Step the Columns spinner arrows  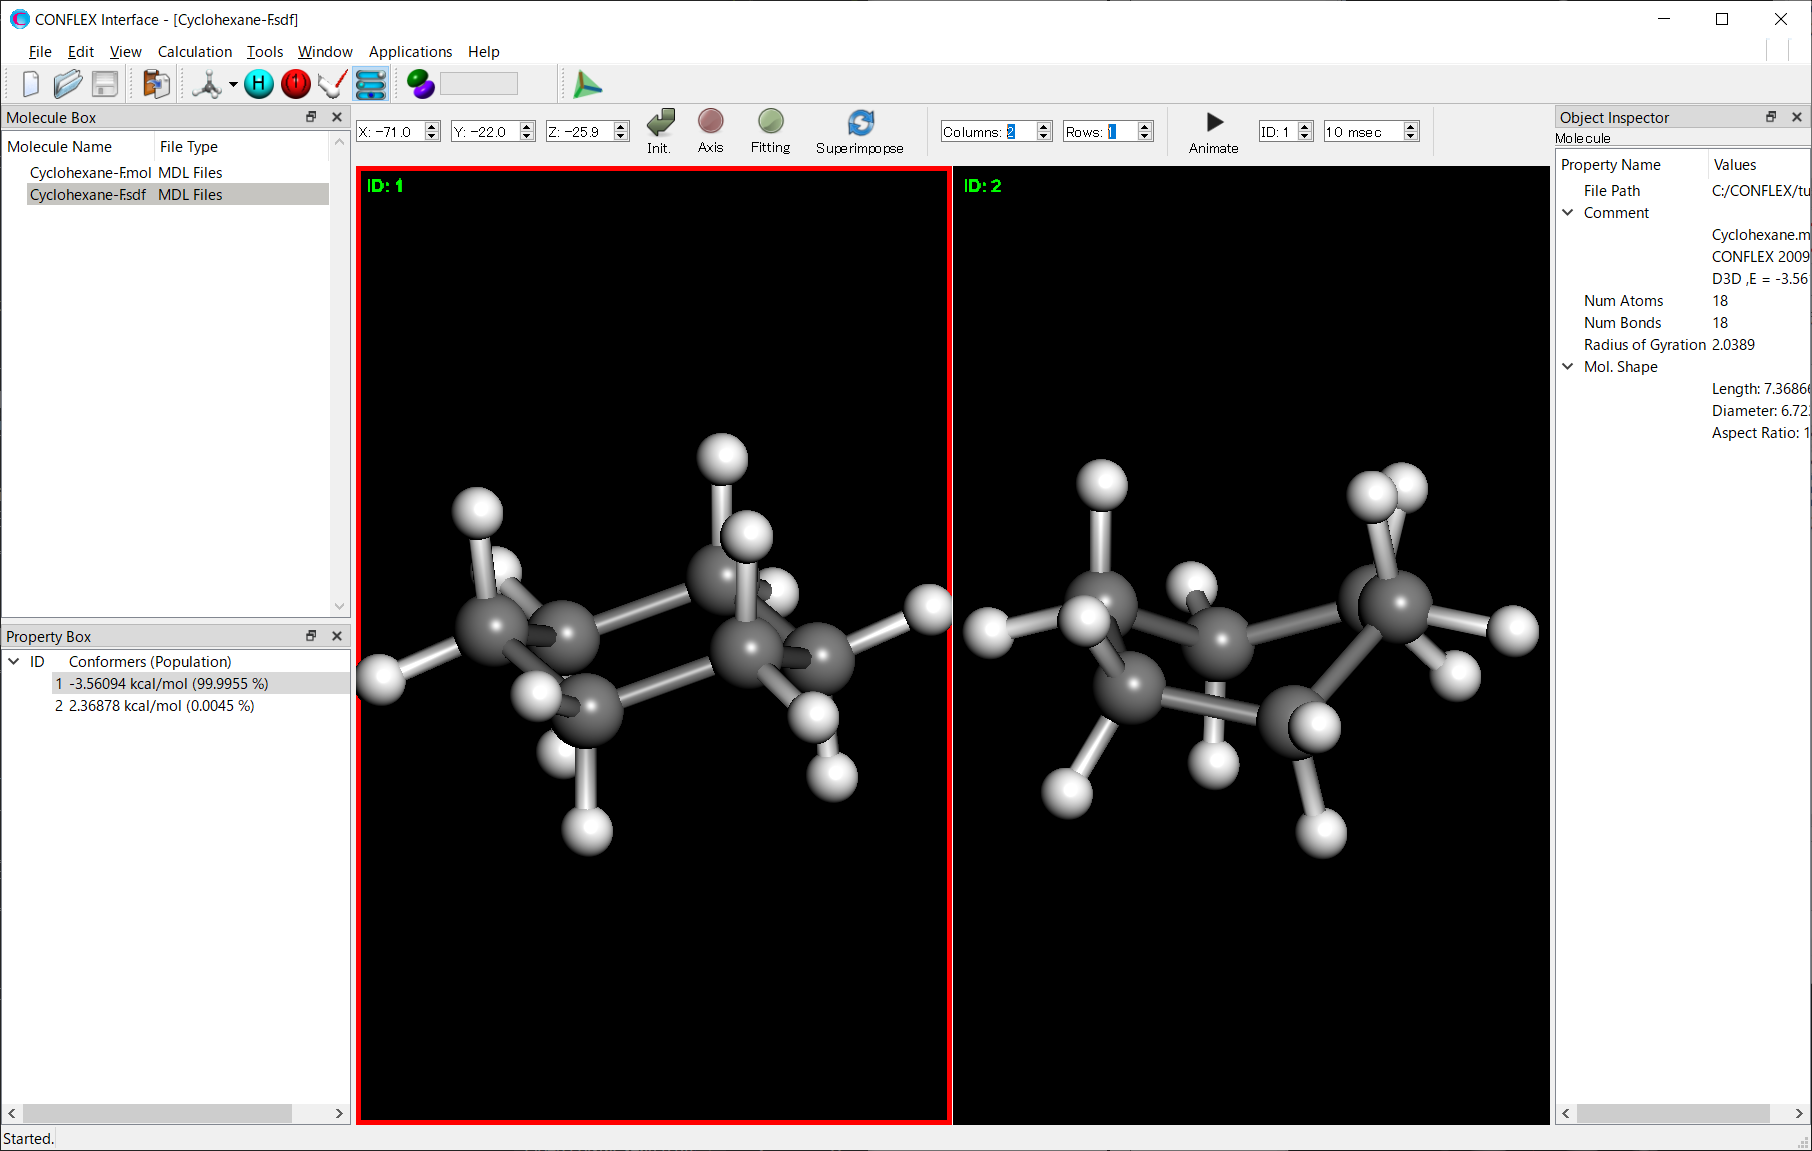pos(1044,132)
